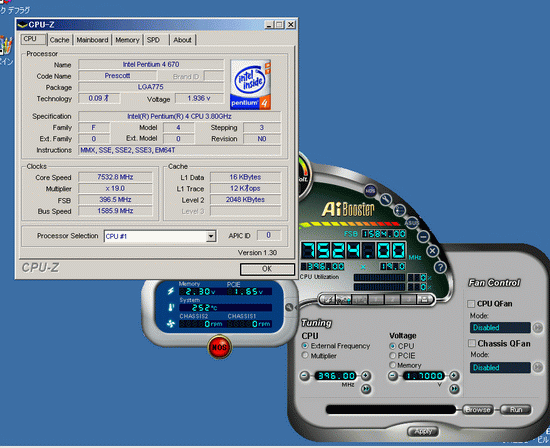Screen dimensions: 550x448
Task: Click the AI Booster X close icon
Action: click(x=432, y=251)
